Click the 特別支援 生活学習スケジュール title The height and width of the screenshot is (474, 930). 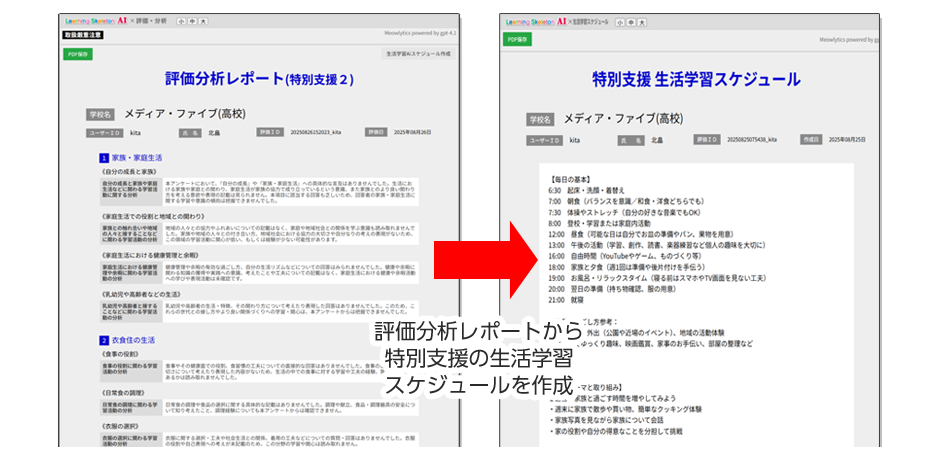[x=696, y=79]
